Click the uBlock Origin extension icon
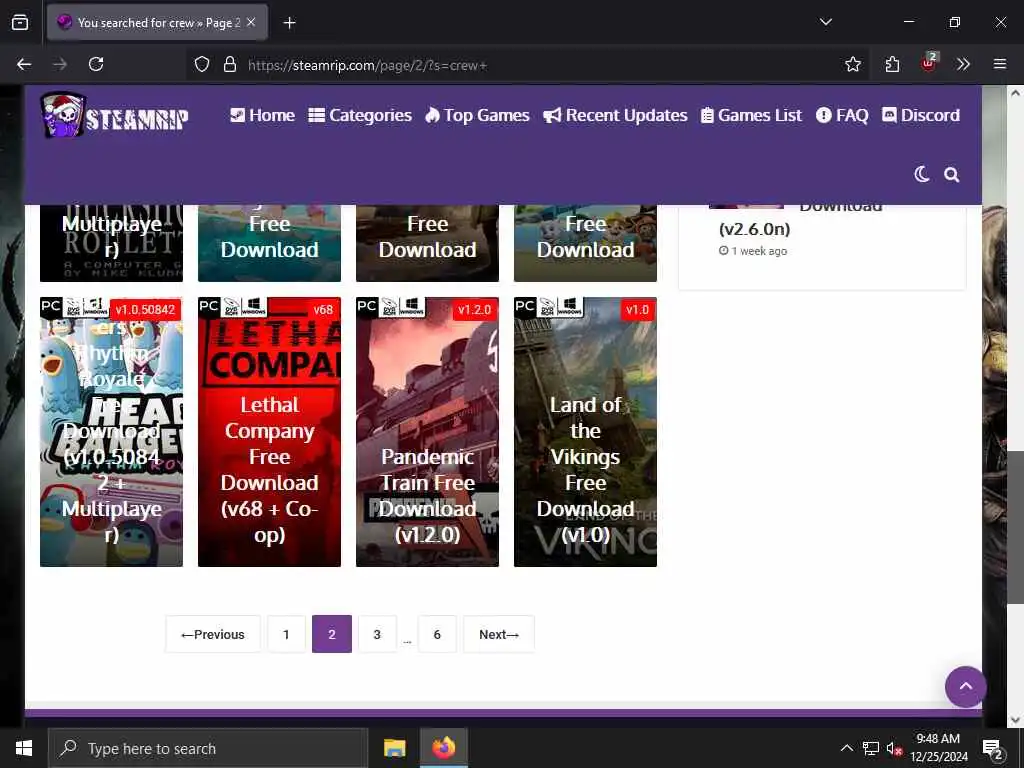This screenshot has height=768, width=1024. (929, 63)
